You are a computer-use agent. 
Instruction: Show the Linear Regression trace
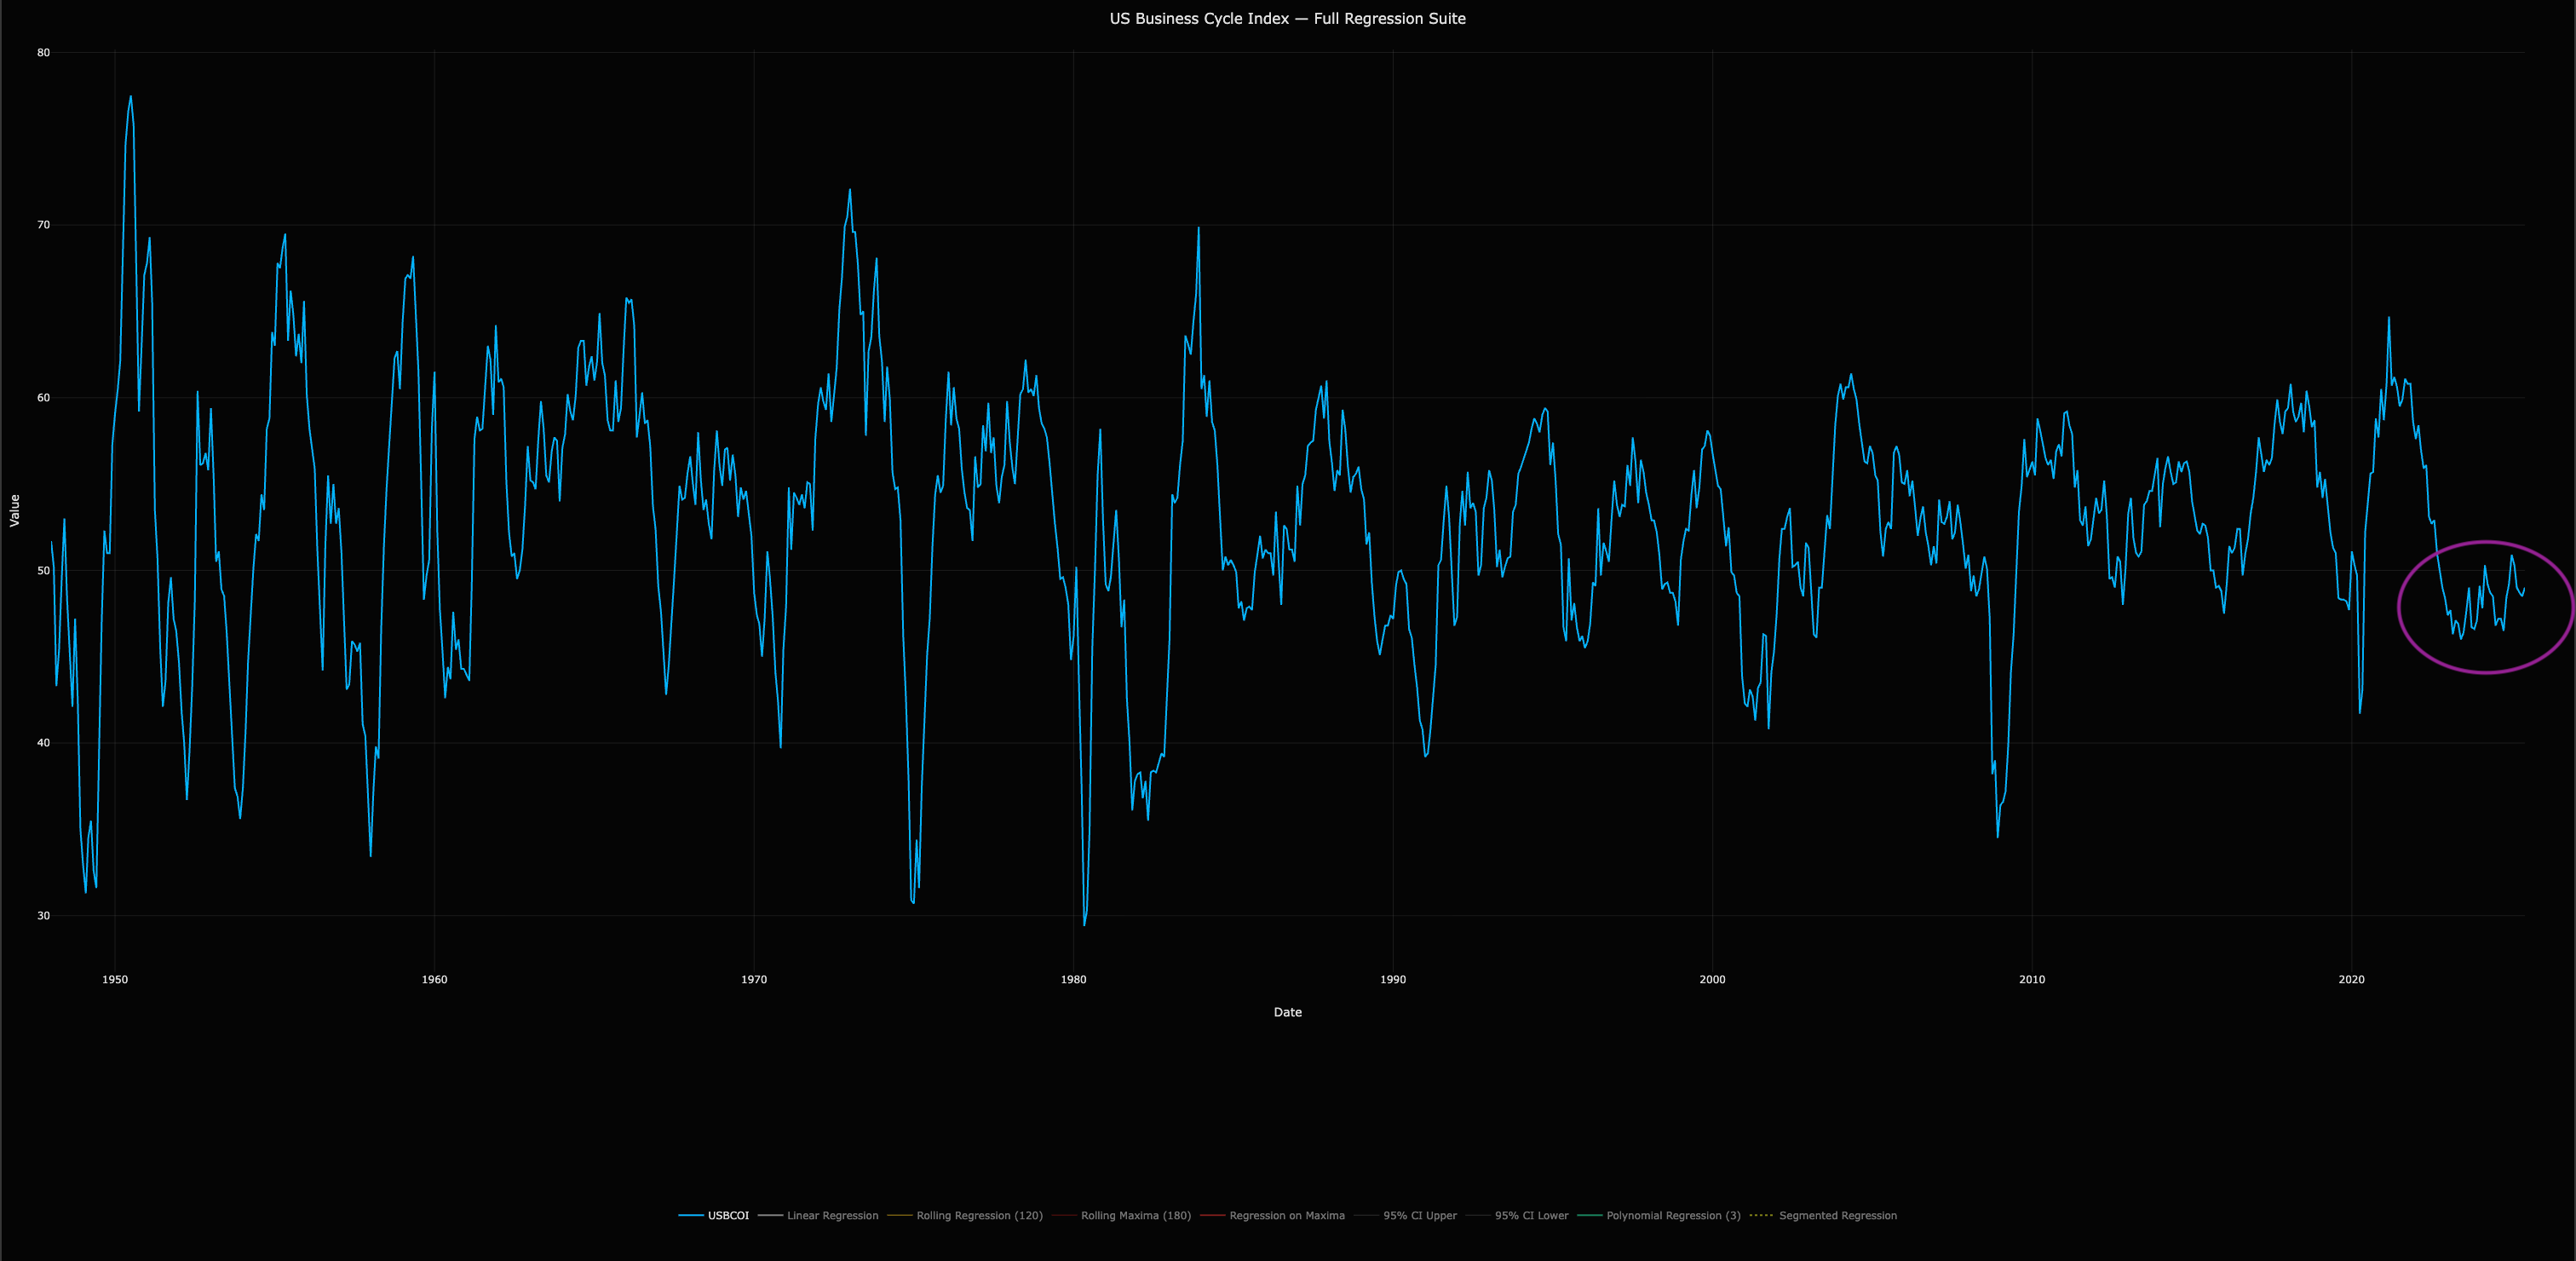tap(818, 1215)
